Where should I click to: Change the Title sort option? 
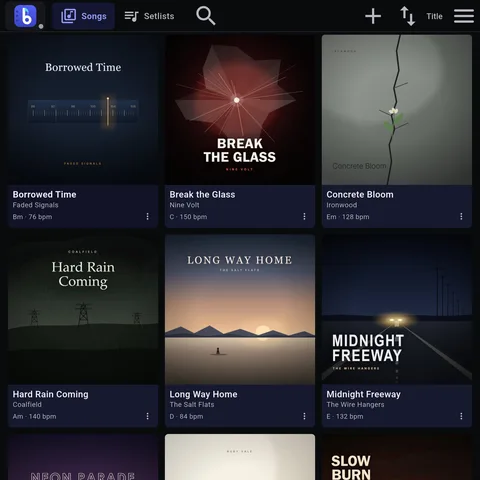click(x=434, y=16)
